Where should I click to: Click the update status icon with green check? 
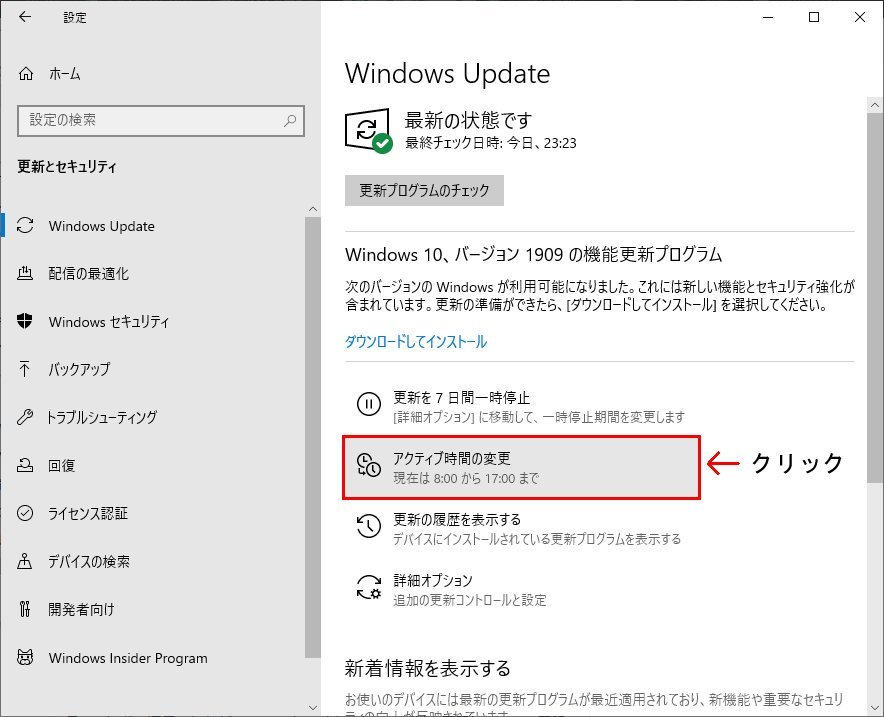[368, 130]
